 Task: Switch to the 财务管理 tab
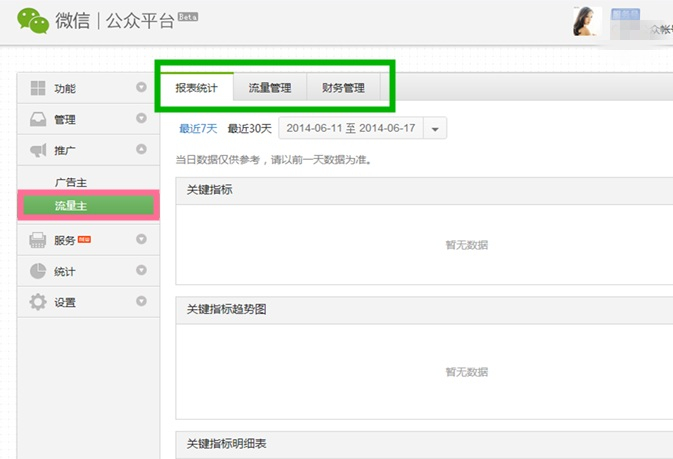pos(343,88)
